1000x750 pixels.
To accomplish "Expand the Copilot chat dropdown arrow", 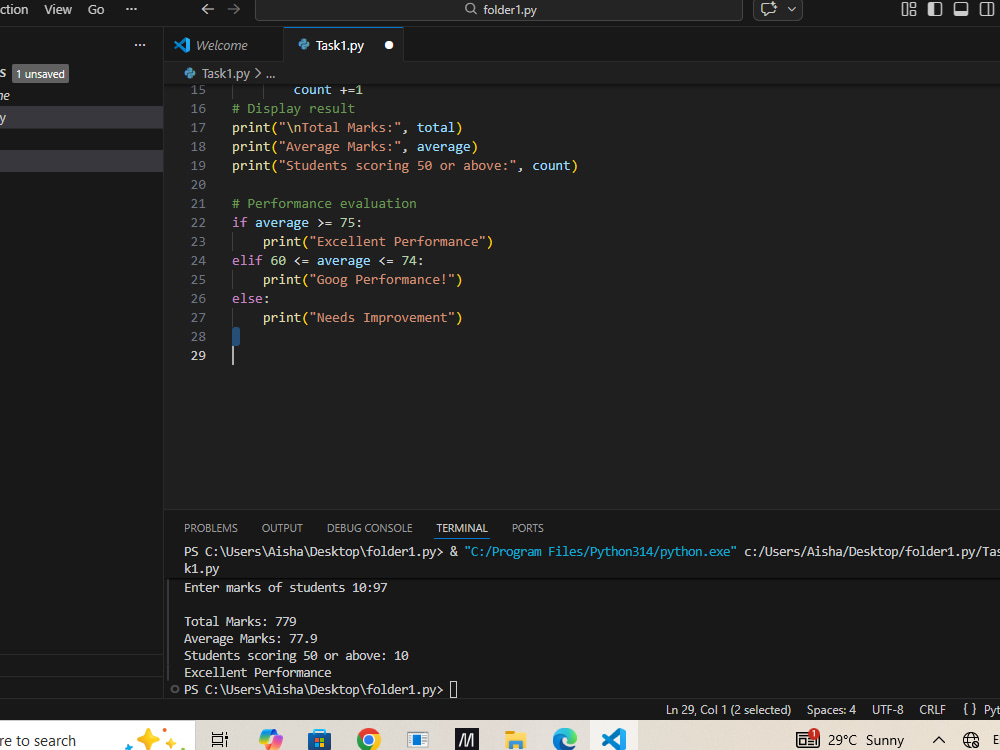I will [791, 9].
